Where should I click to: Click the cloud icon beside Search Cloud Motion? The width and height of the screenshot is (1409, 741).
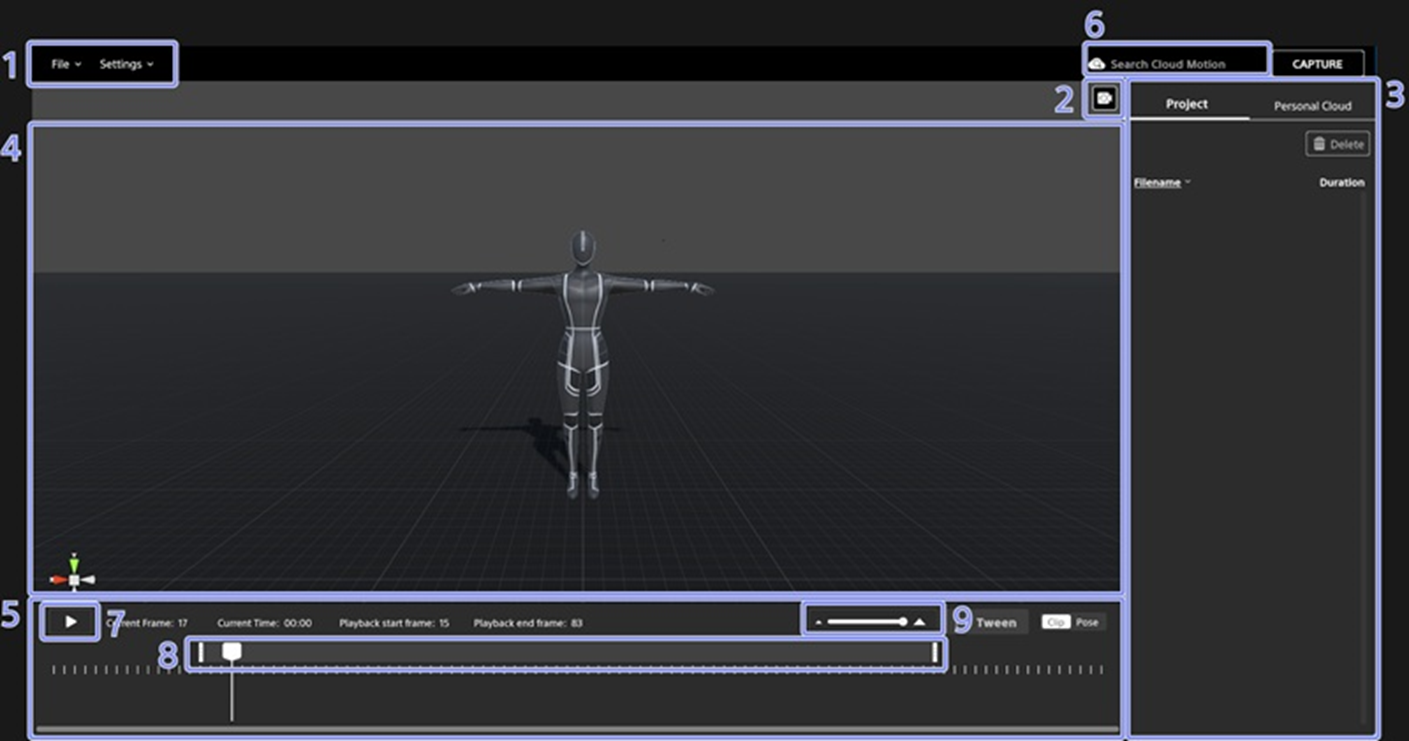click(1100, 62)
